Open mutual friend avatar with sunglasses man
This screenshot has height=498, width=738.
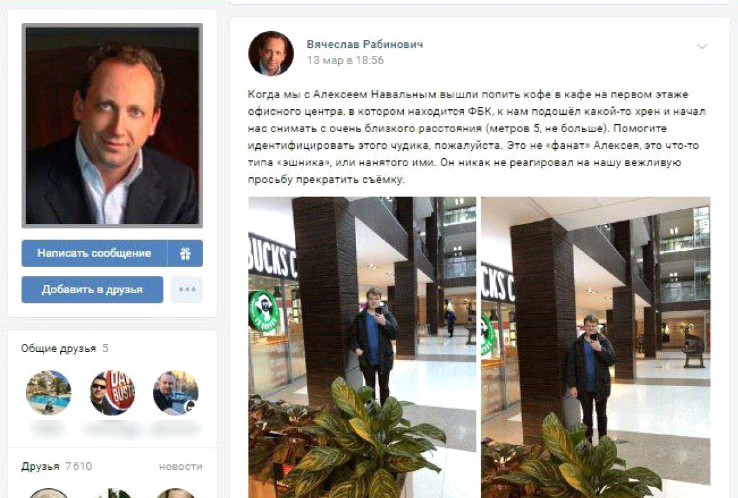(112, 392)
